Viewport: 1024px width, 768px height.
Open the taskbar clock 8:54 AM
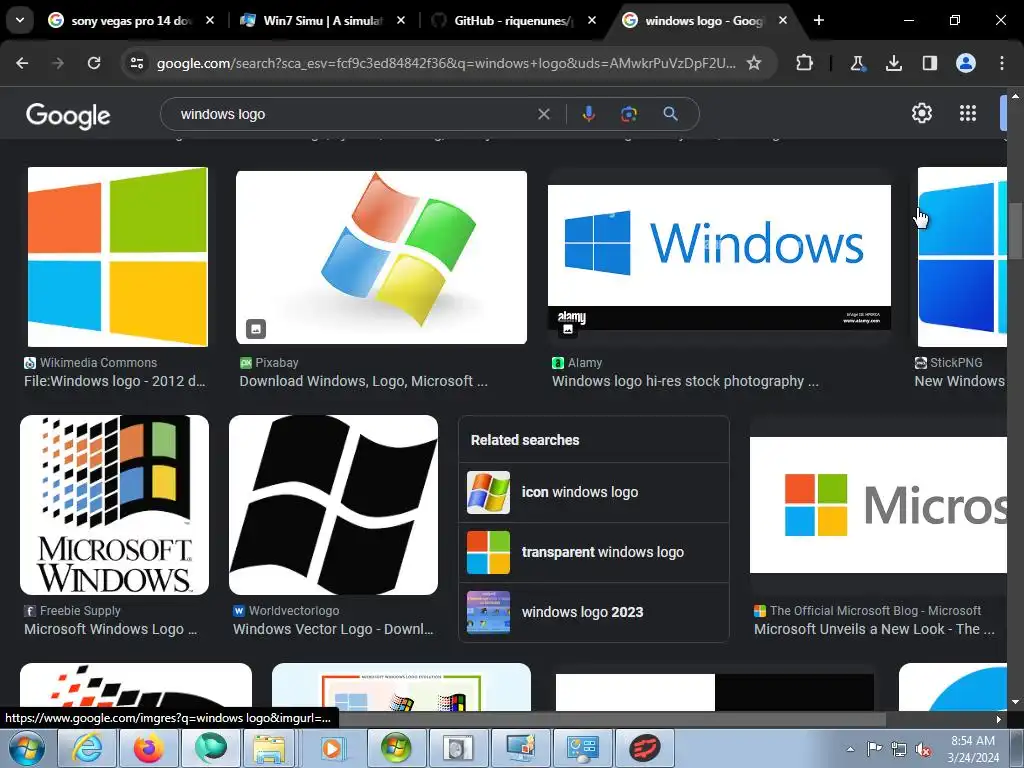click(x=973, y=749)
